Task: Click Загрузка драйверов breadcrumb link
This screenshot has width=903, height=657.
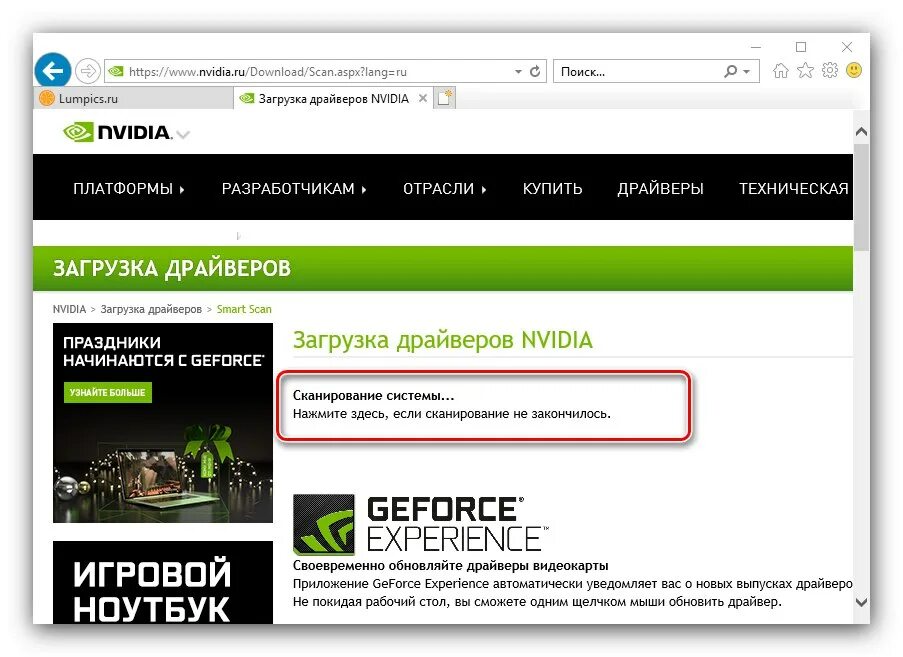Action: pos(151,309)
